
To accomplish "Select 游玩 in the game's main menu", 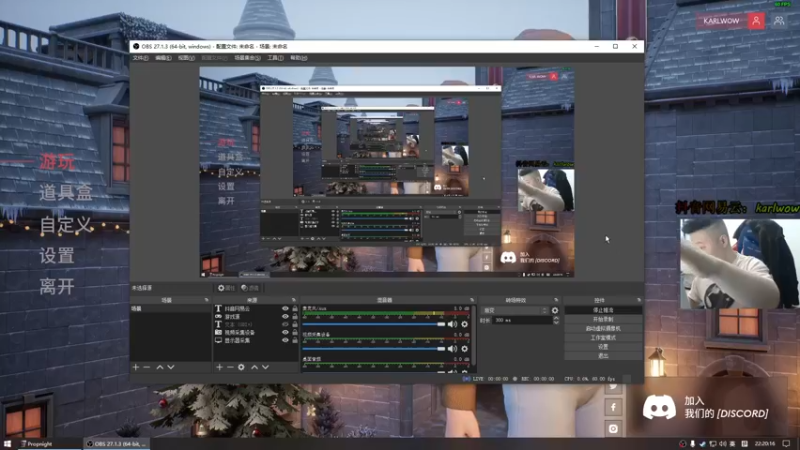I will coord(57,162).
